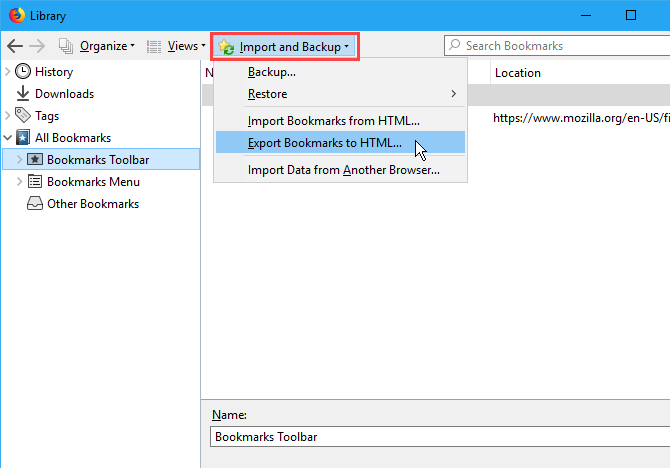Toggle the Import and Backup menu button
This screenshot has width=670, height=468.
pos(285,47)
